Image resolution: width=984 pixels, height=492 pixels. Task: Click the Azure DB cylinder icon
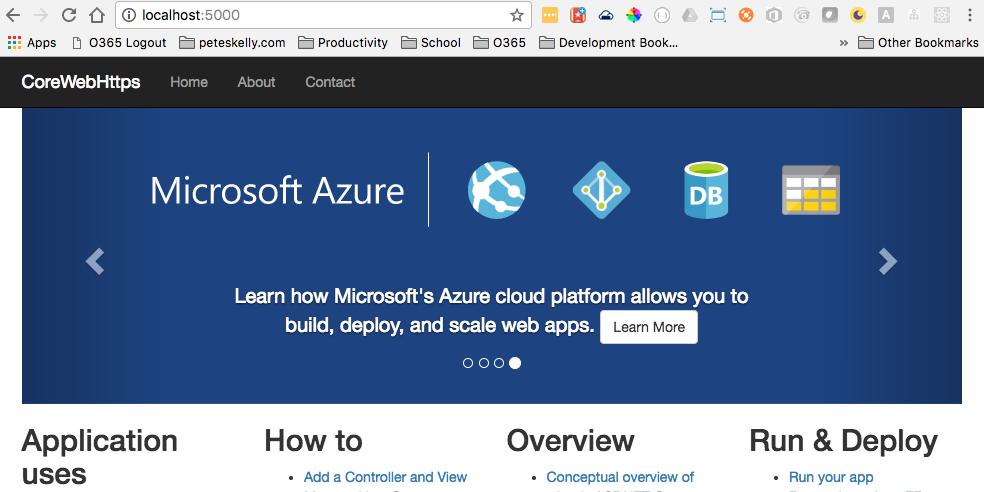tap(706, 190)
